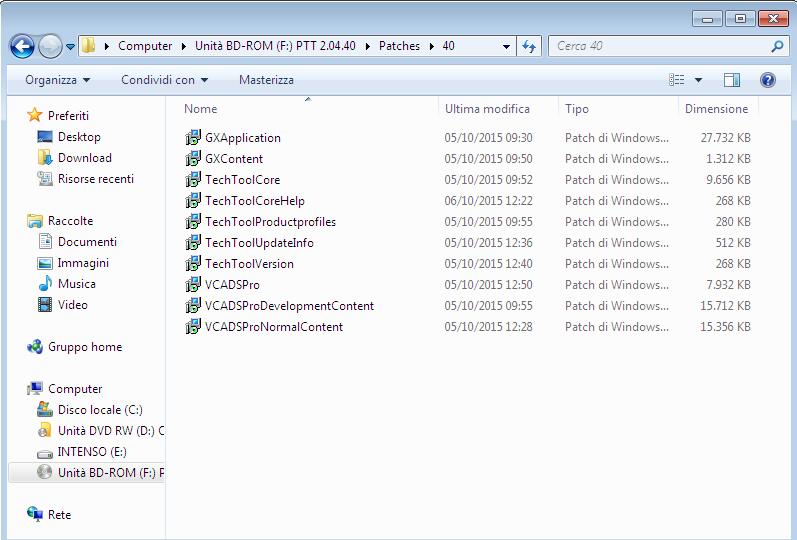Open the Help question mark icon
This screenshot has height=540, width=797.
coord(768,80)
